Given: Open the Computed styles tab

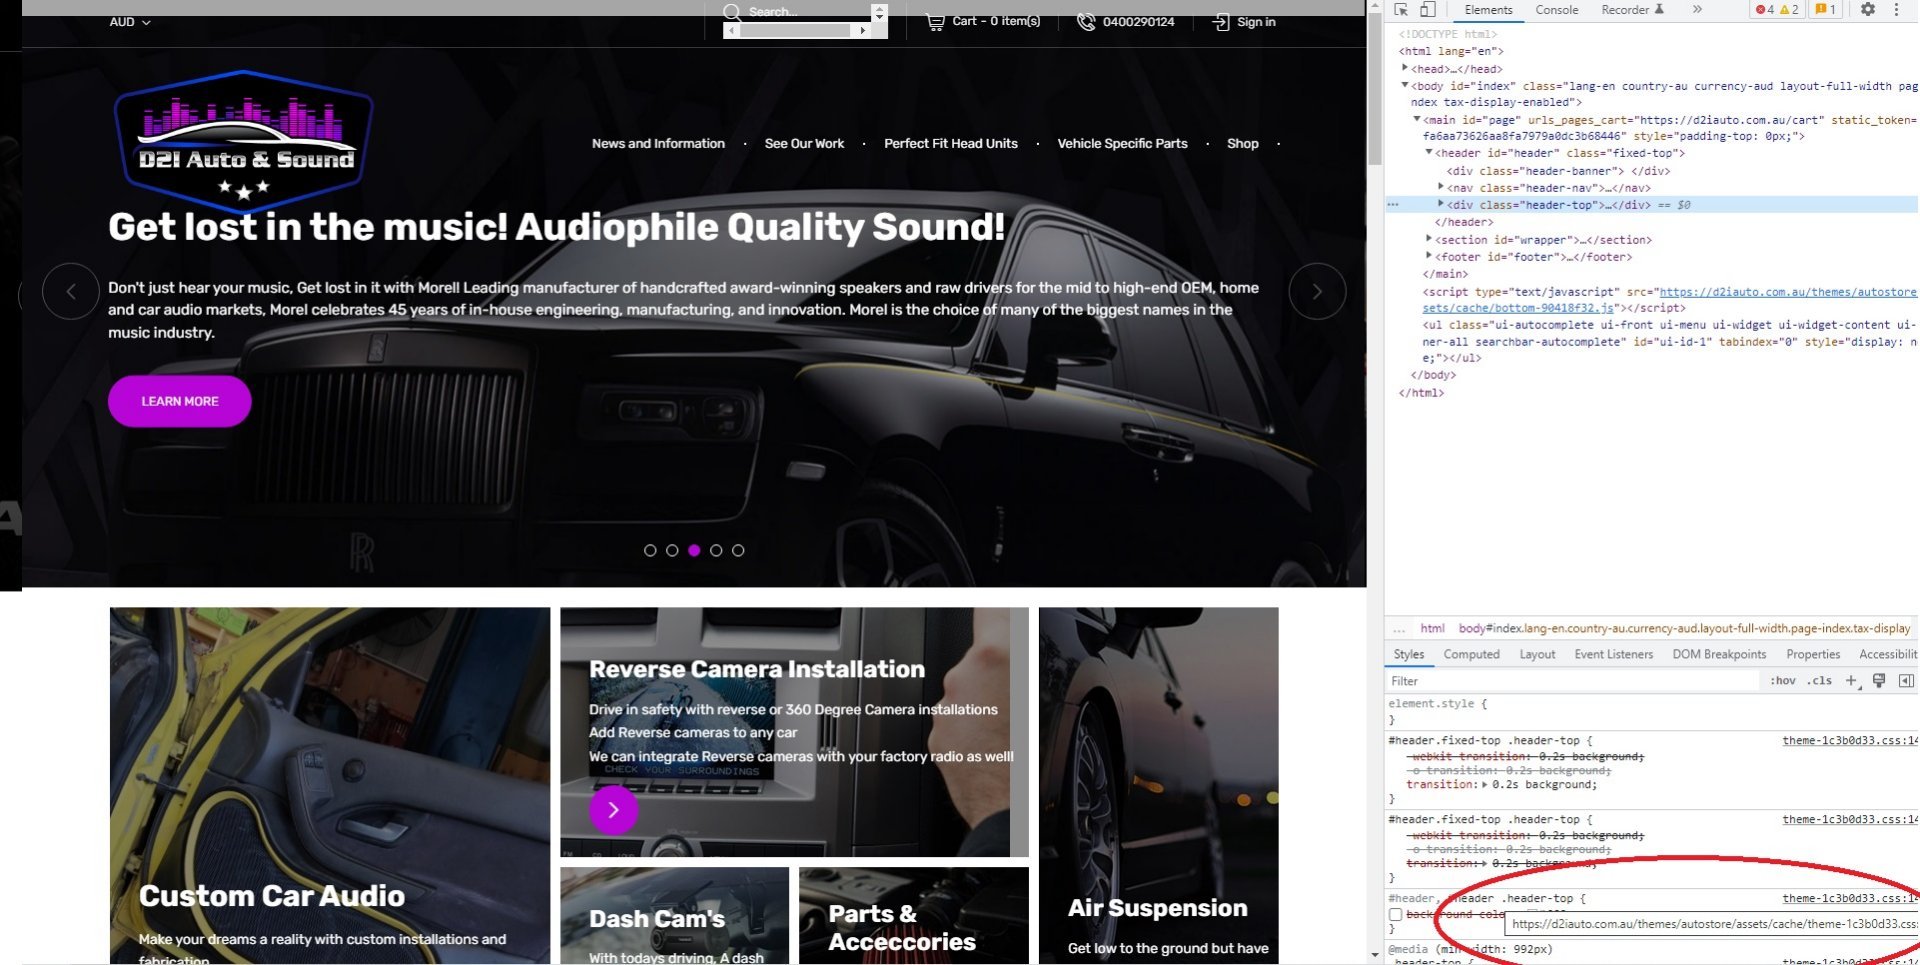Looking at the screenshot, I should 1471,655.
